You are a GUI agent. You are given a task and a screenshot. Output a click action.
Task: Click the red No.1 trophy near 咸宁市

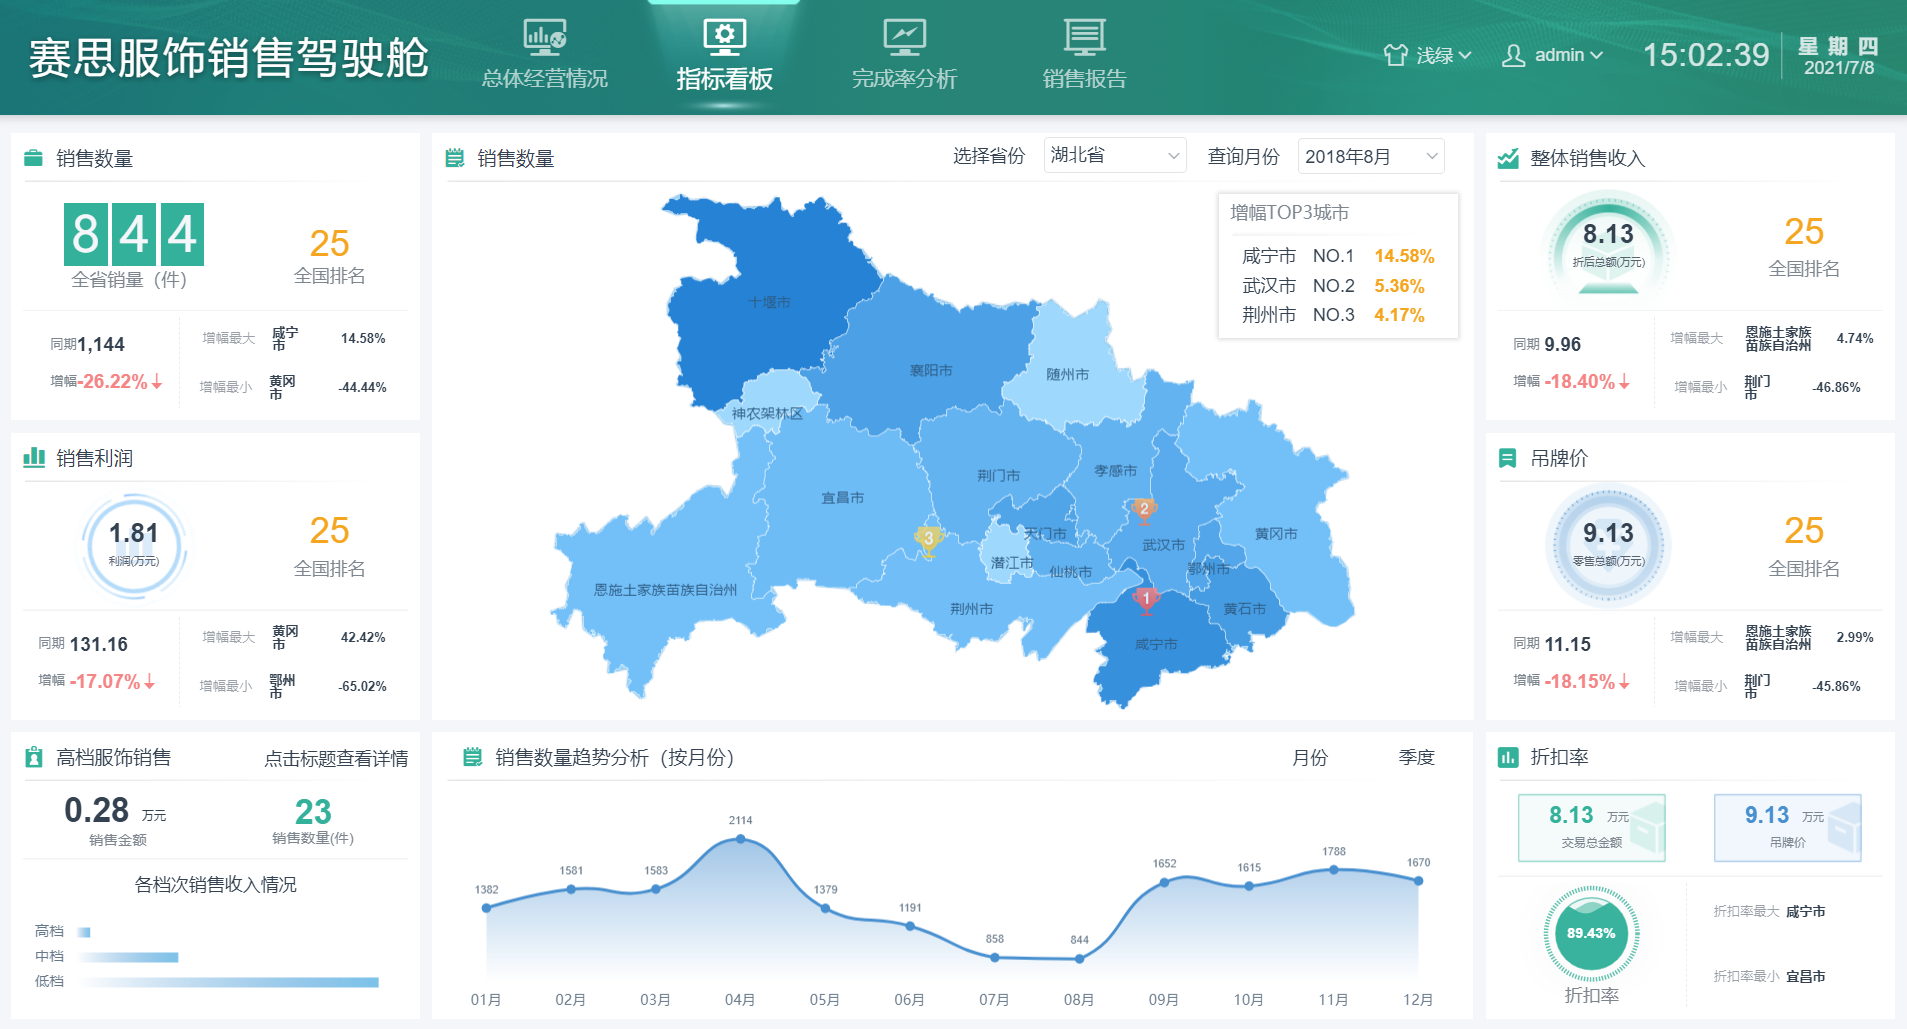point(1146,600)
